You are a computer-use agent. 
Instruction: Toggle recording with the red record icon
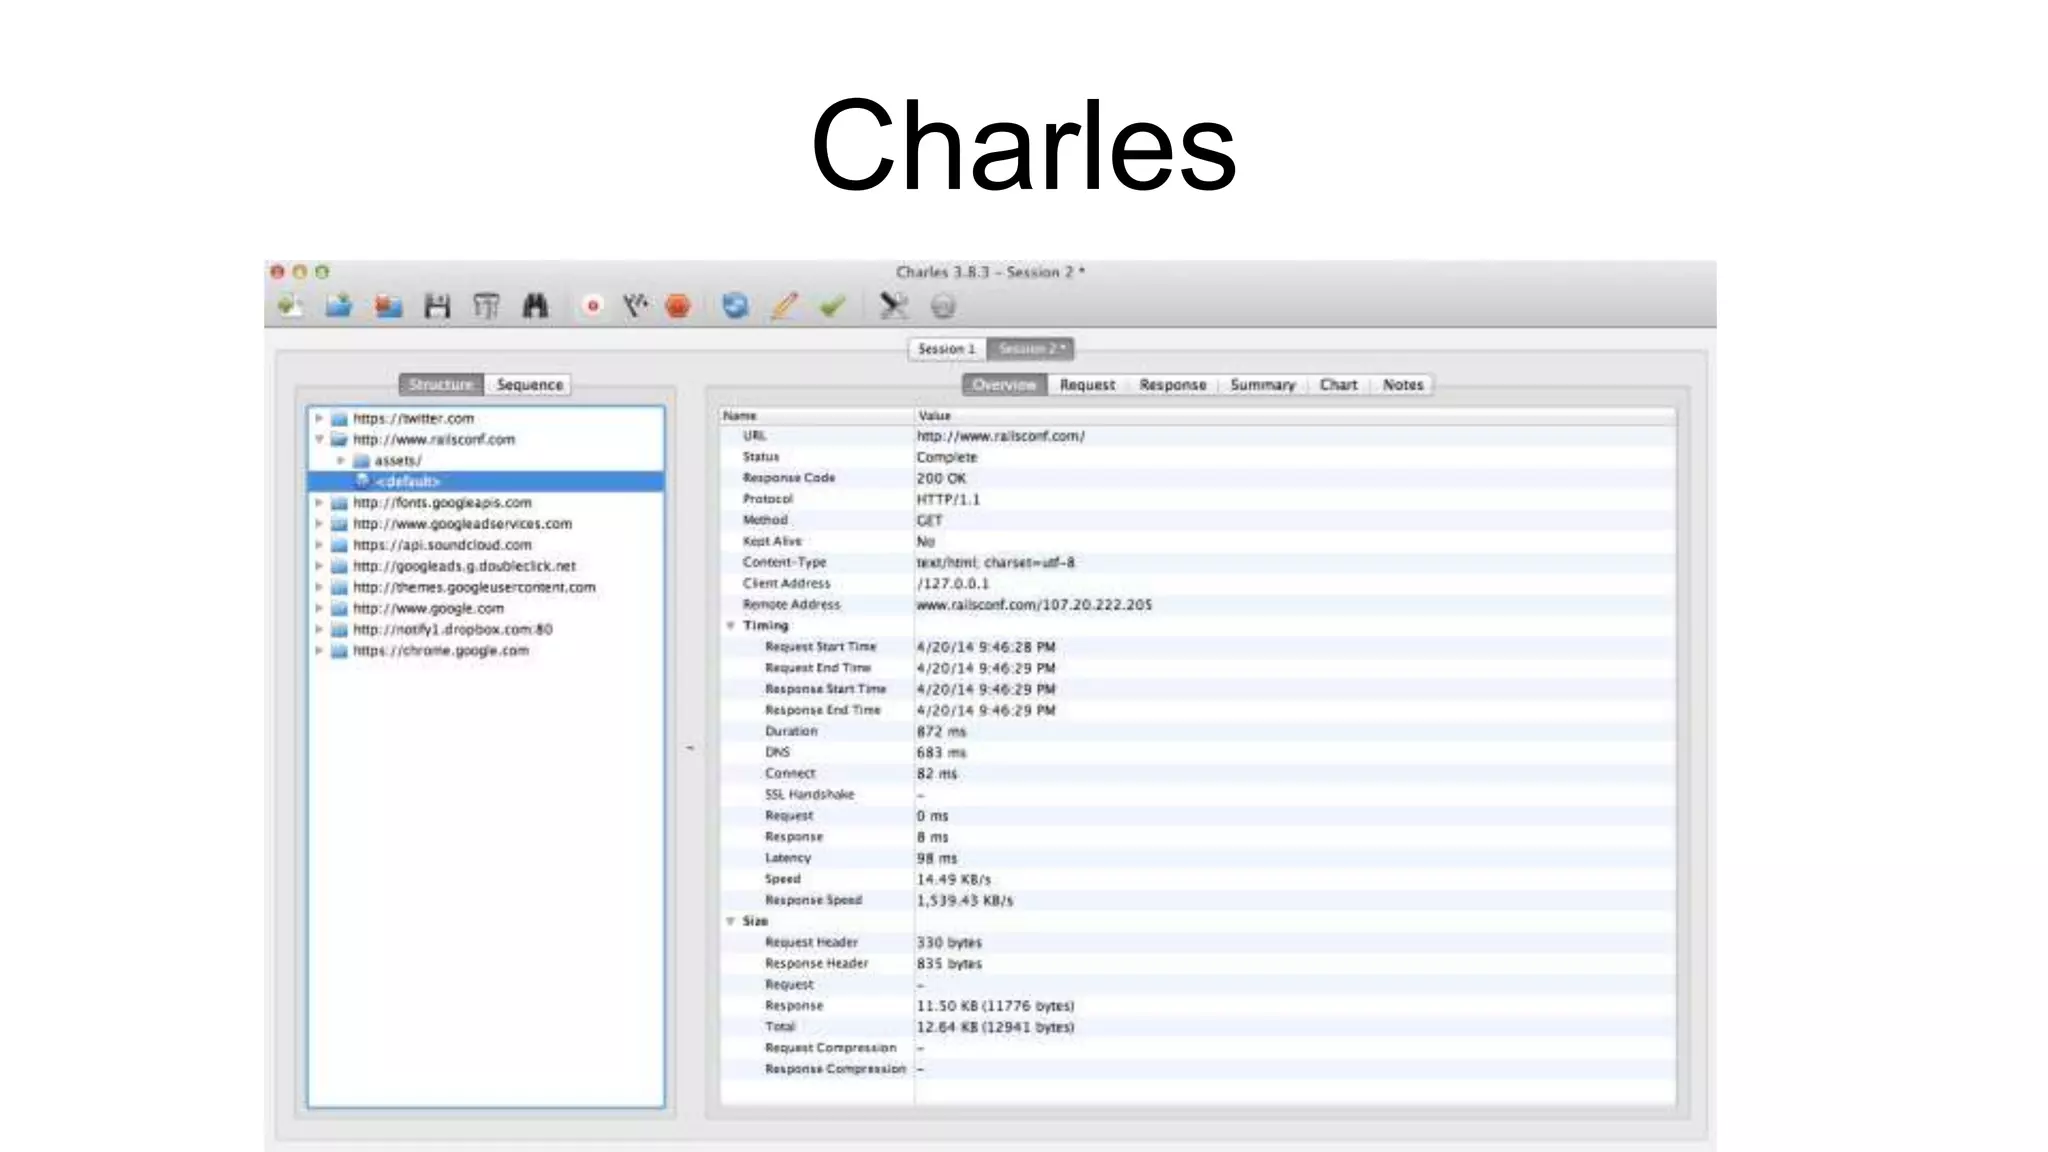(x=593, y=306)
